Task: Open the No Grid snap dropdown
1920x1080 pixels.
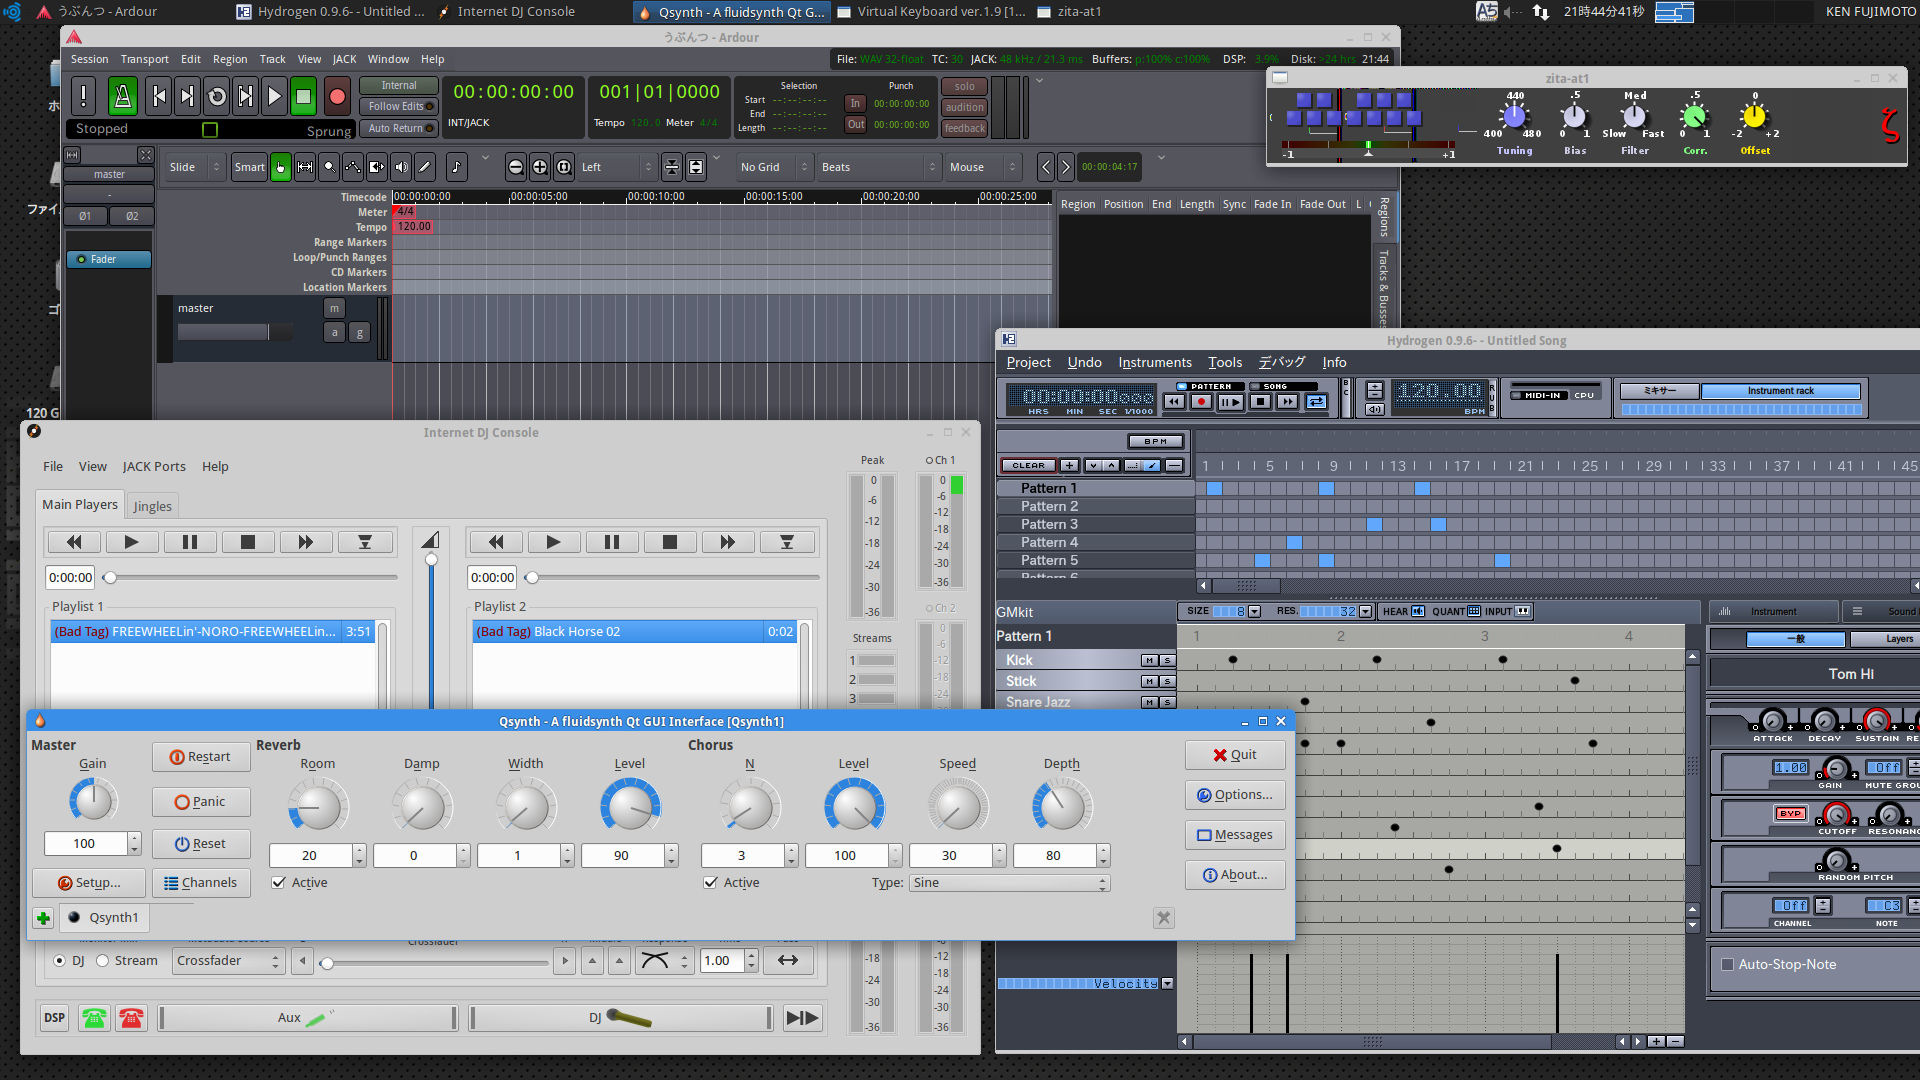Action: 773,167
